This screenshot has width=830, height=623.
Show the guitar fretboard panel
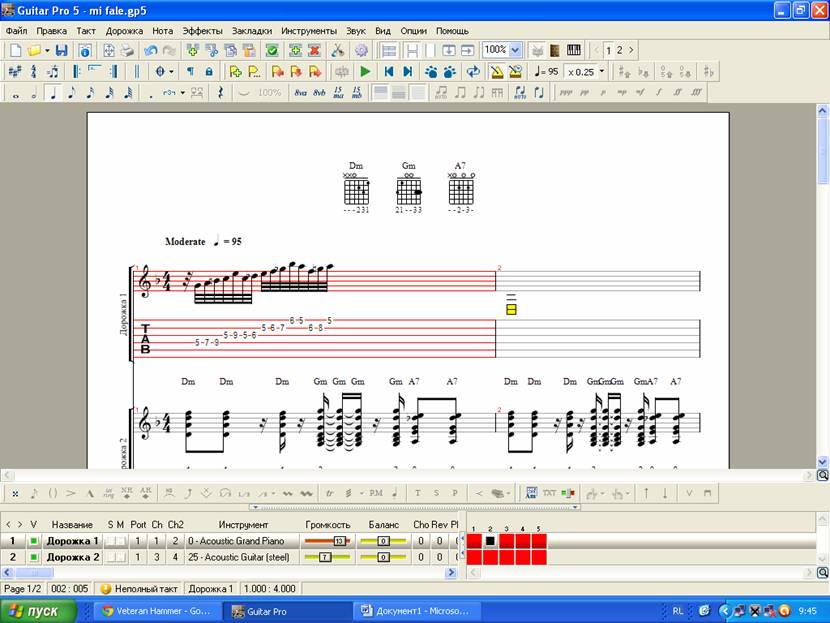(555, 50)
